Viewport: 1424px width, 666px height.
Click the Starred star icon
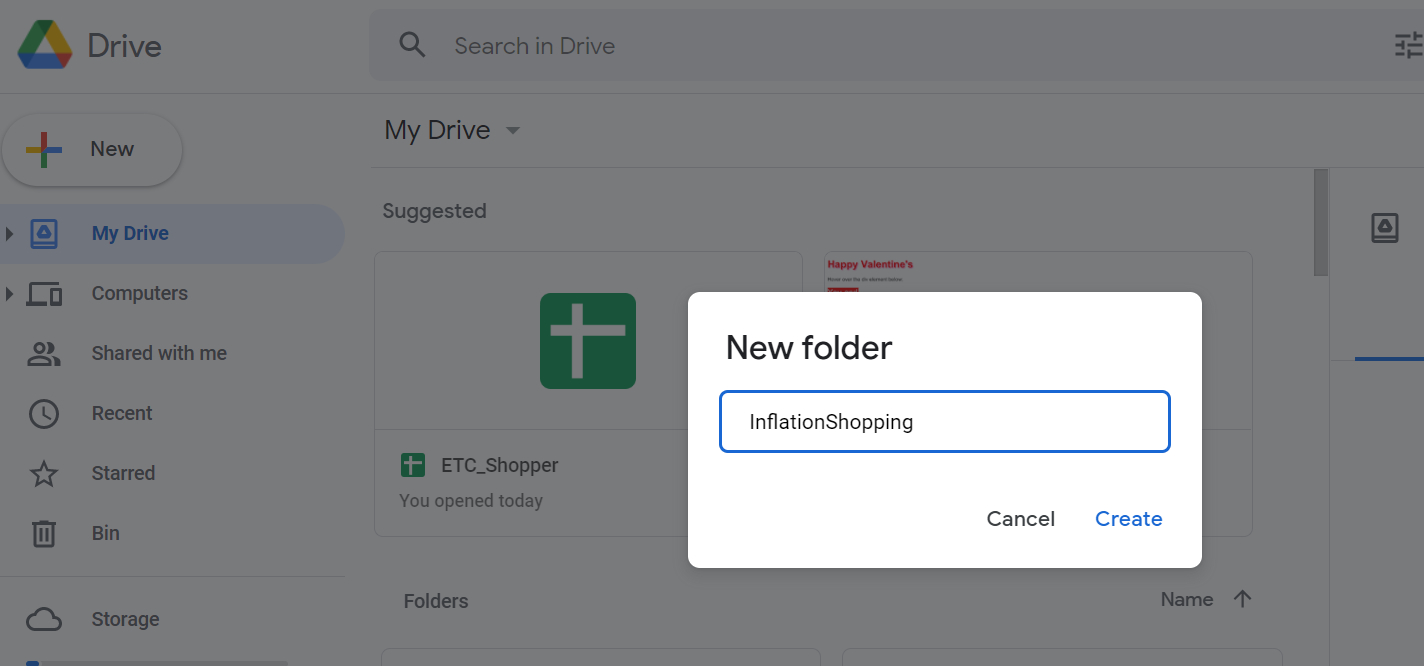pos(44,474)
